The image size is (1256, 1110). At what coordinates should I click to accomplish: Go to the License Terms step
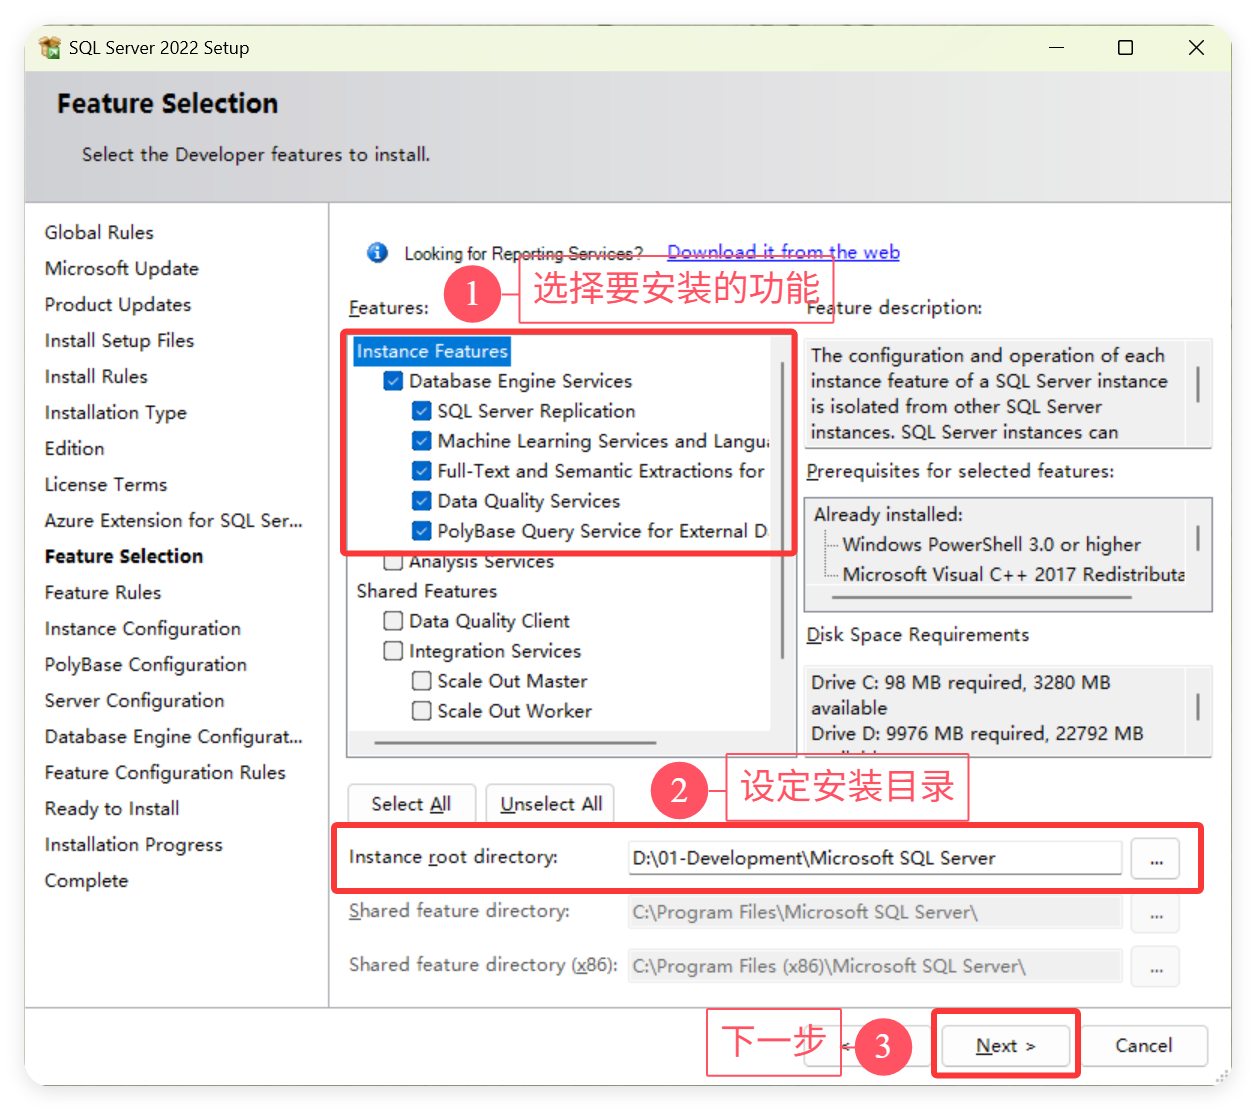[106, 484]
